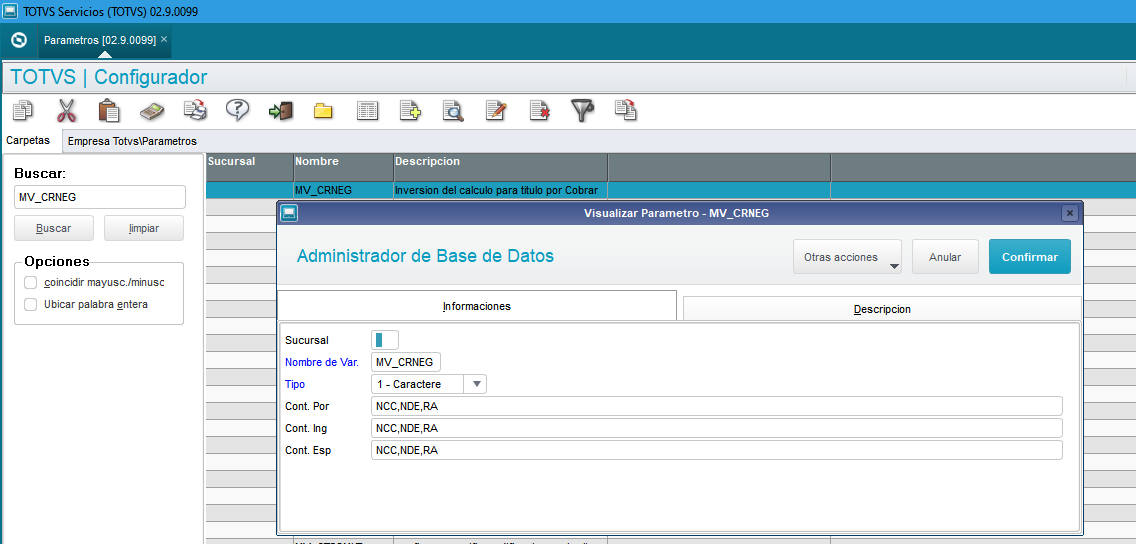Click the Copy toolbar icon
This screenshot has height=544, width=1136.
pos(24,111)
